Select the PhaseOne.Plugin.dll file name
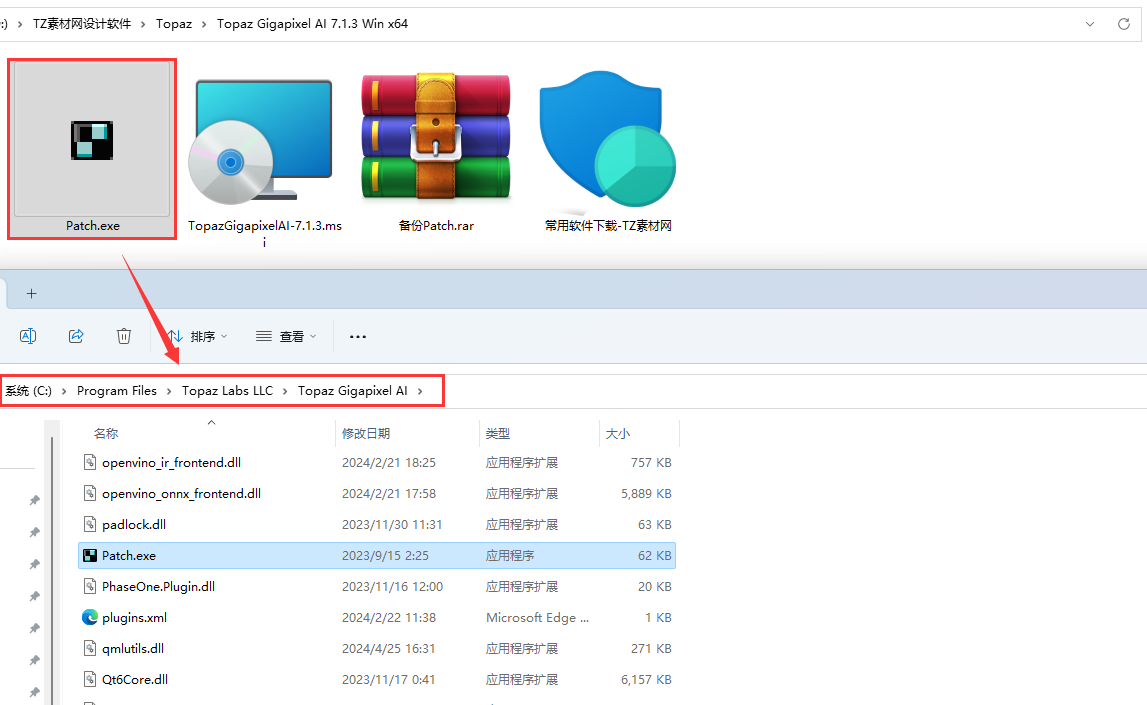 159,587
